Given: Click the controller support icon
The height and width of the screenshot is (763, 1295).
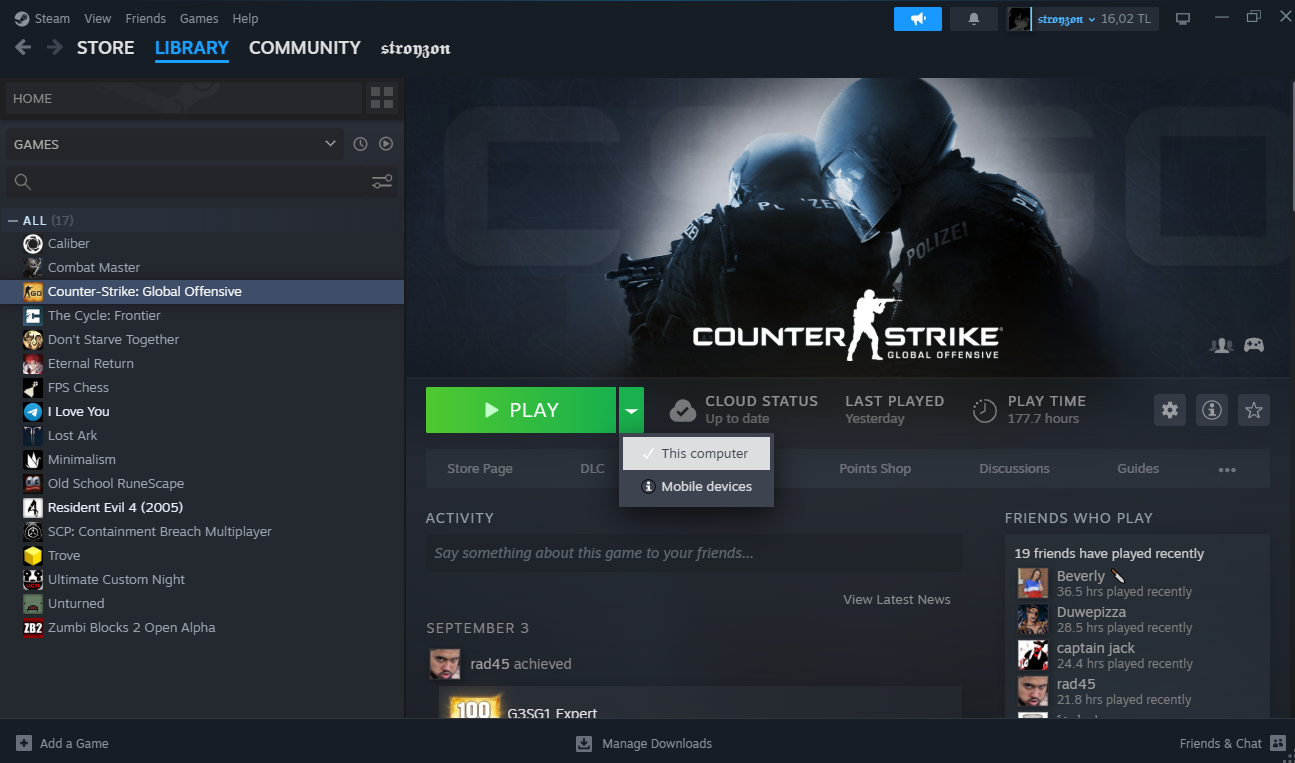Looking at the screenshot, I should [1253, 345].
